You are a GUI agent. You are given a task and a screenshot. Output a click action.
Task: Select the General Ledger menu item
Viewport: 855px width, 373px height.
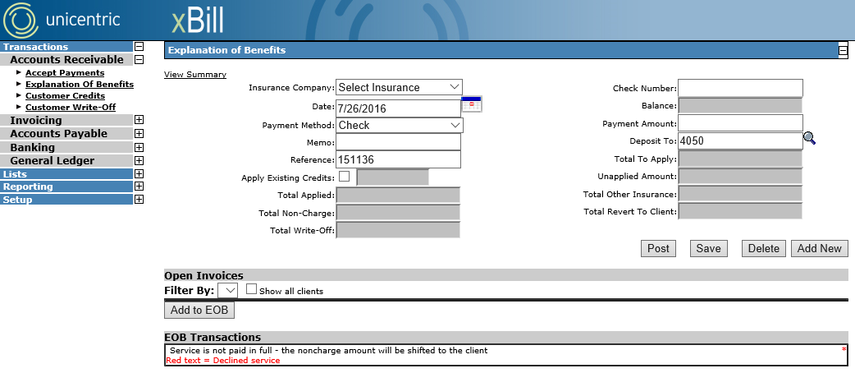(67, 161)
